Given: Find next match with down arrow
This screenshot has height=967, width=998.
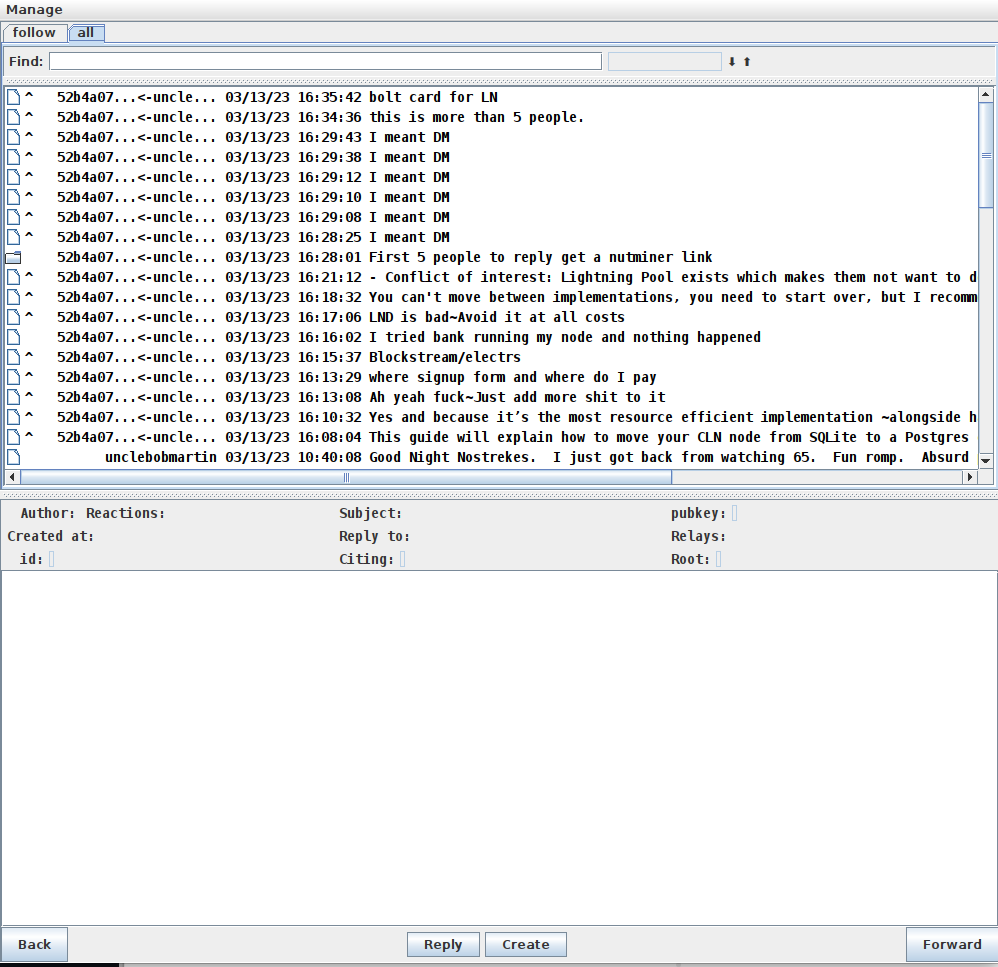Looking at the screenshot, I should point(732,62).
